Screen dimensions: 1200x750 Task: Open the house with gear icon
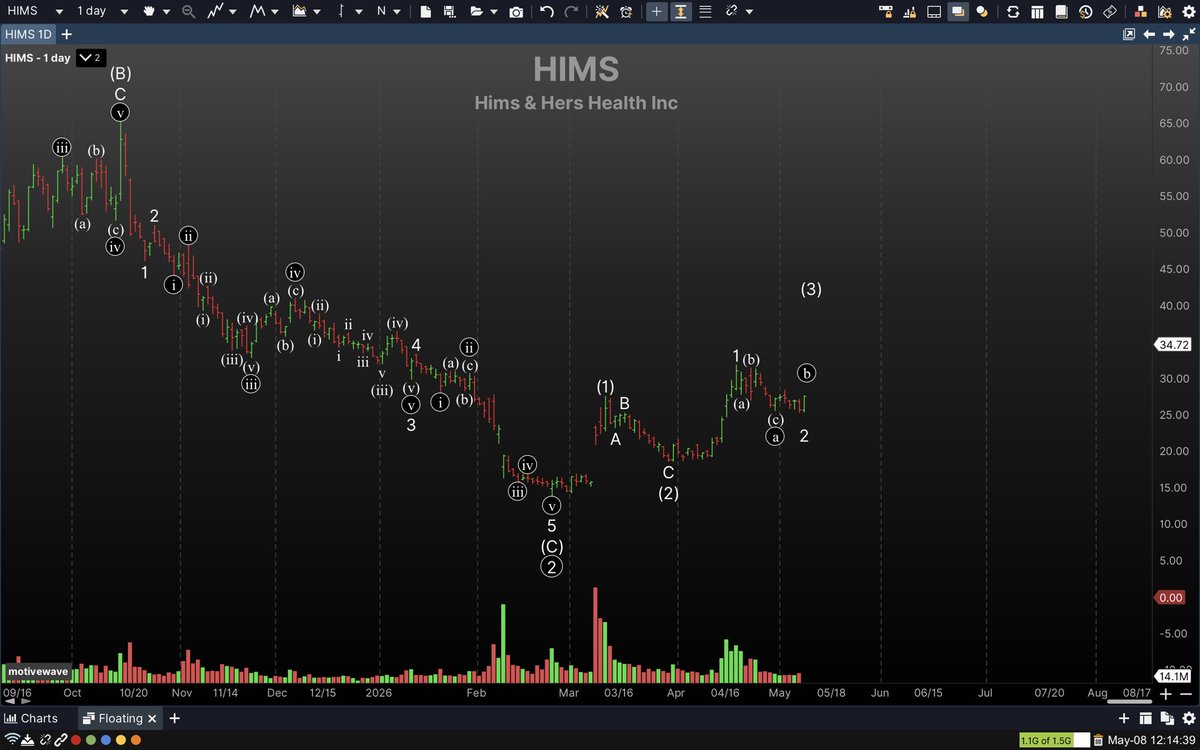(1164, 12)
